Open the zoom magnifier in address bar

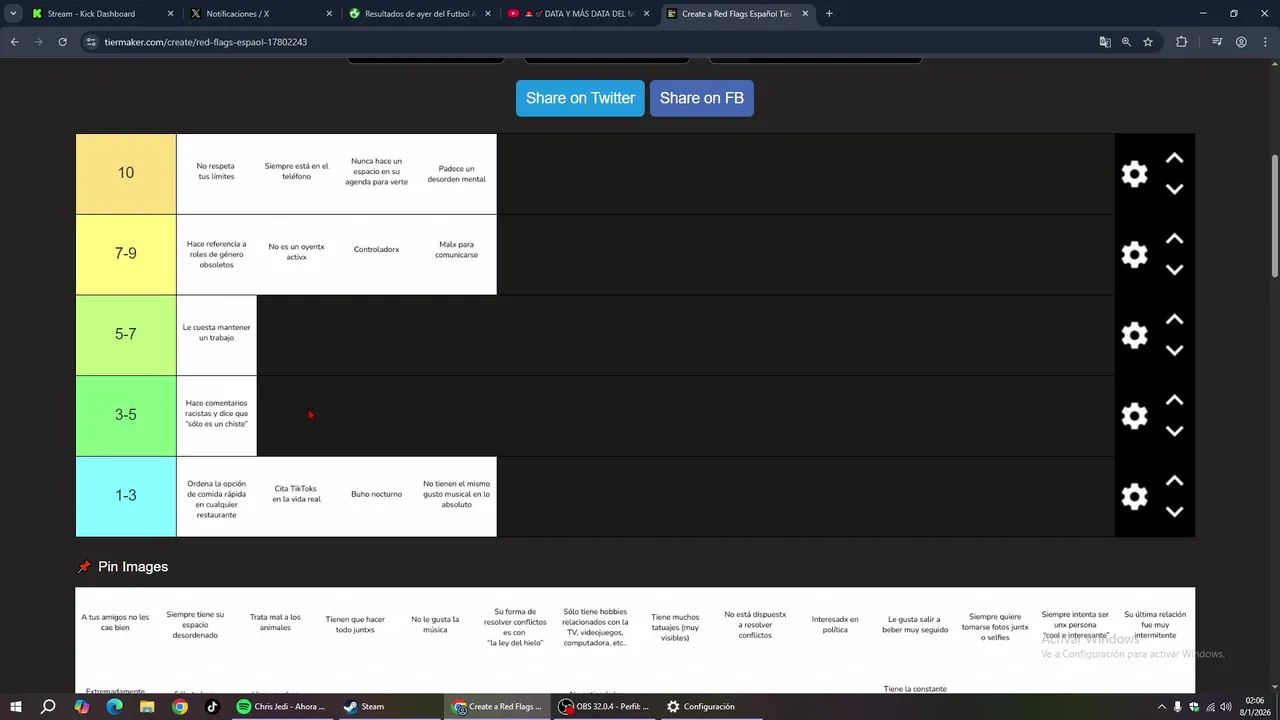[x=1126, y=42]
